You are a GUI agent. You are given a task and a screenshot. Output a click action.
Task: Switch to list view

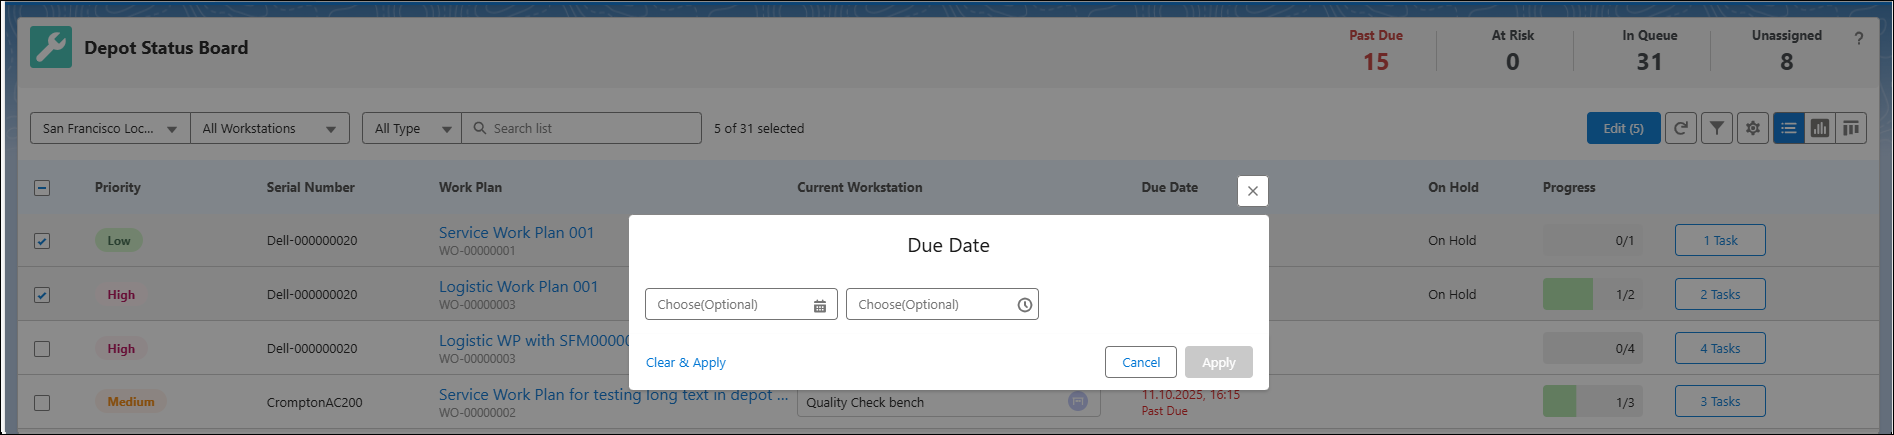[x=1789, y=128]
